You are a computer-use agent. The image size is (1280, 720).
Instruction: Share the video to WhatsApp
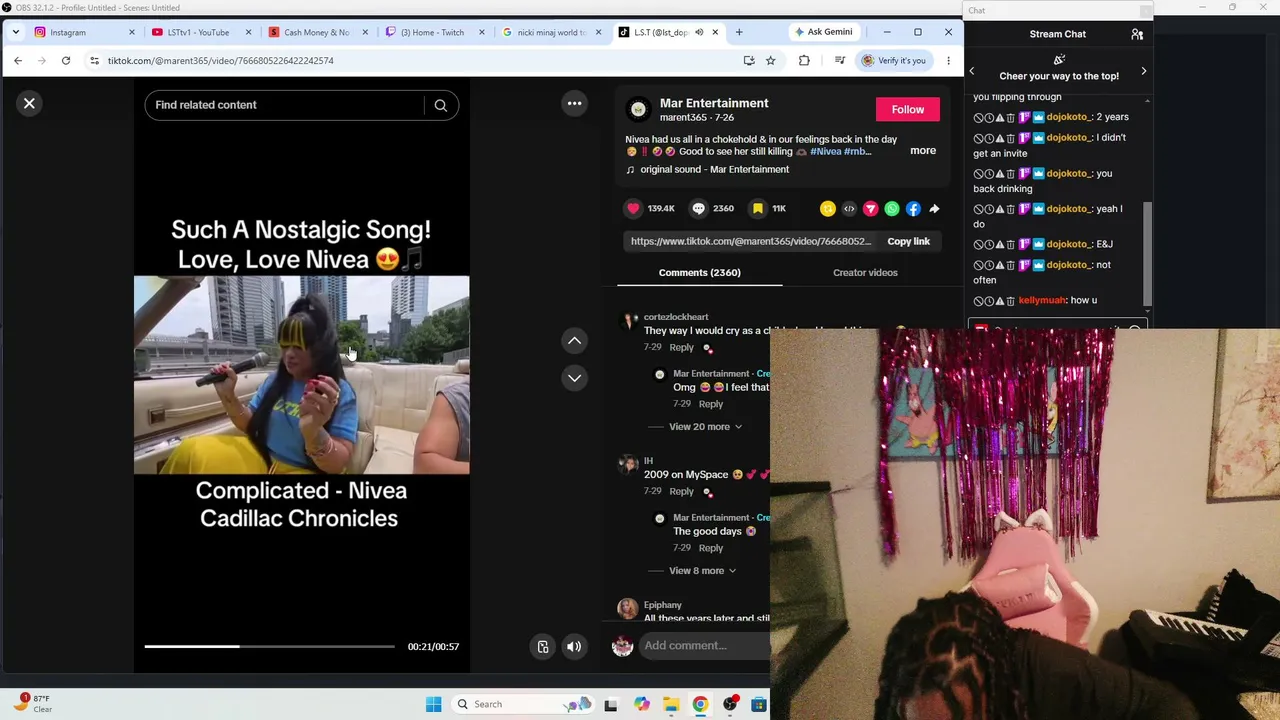point(892,209)
